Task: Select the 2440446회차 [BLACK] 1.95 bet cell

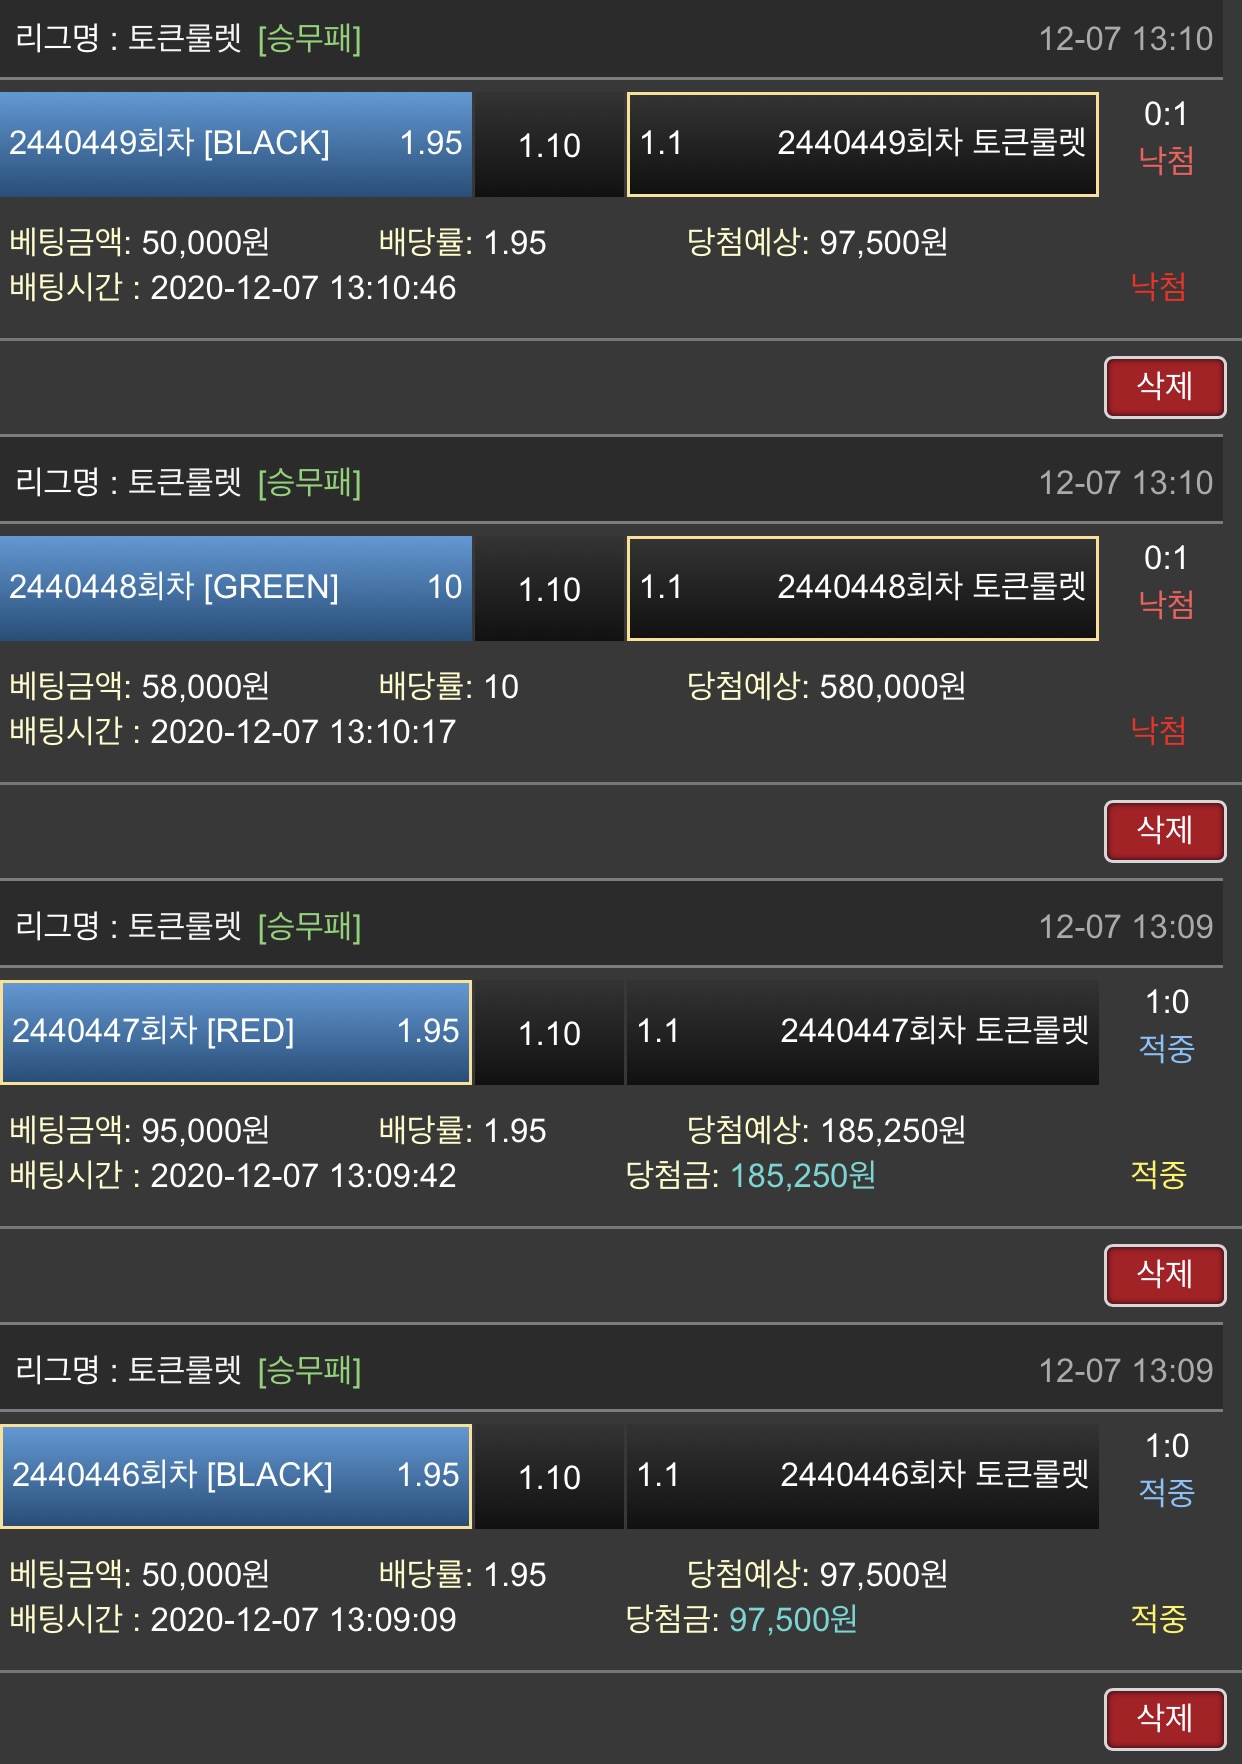Action: 236,1476
